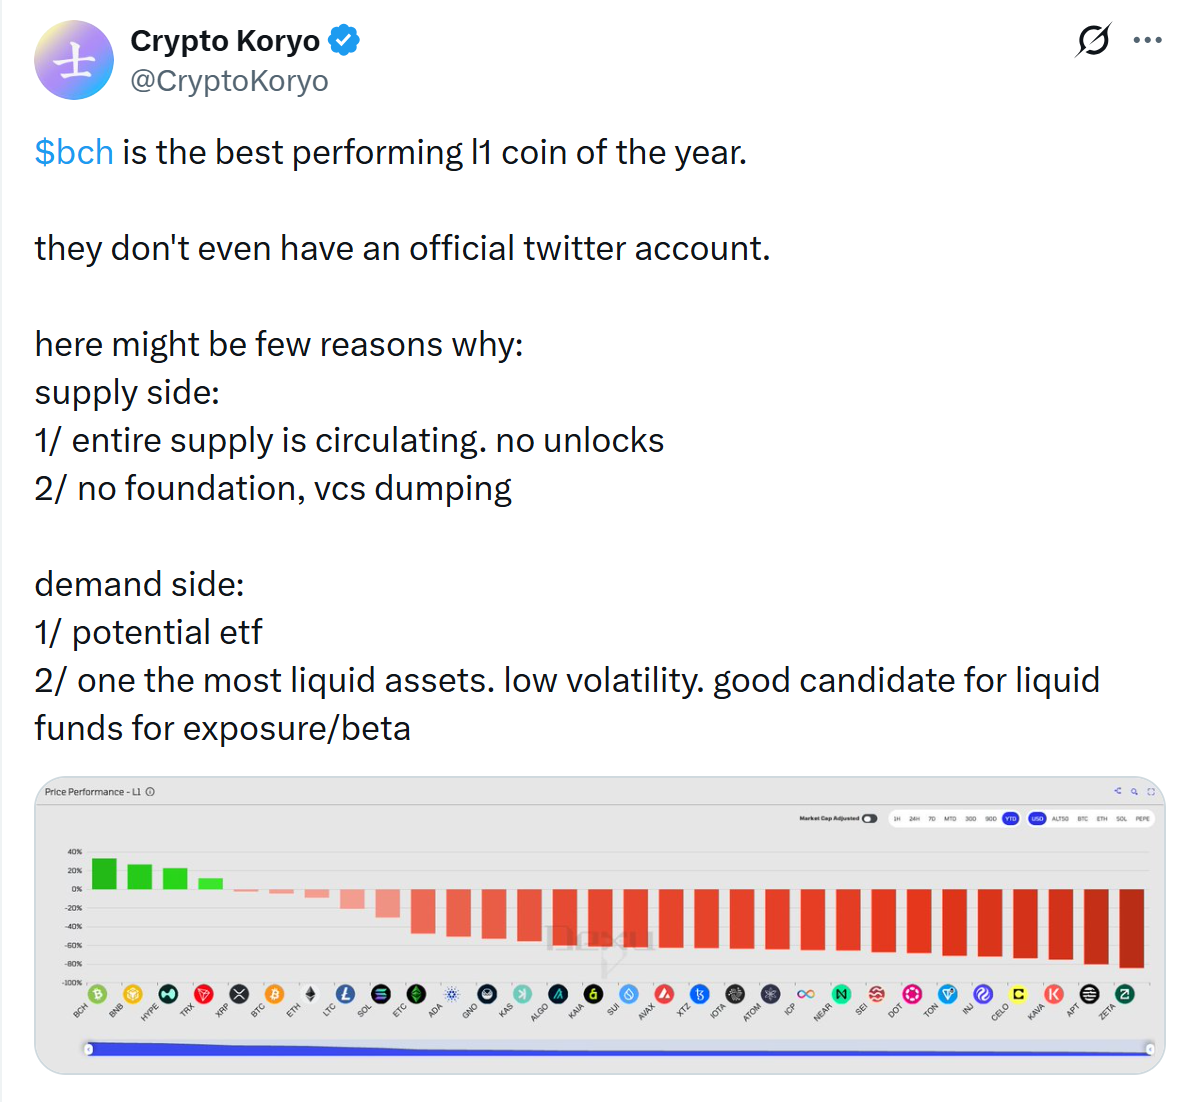This screenshot has width=1198, height=1102.
Task: Click the search magnifier icon on the chart
Action: pos(1134,791)
